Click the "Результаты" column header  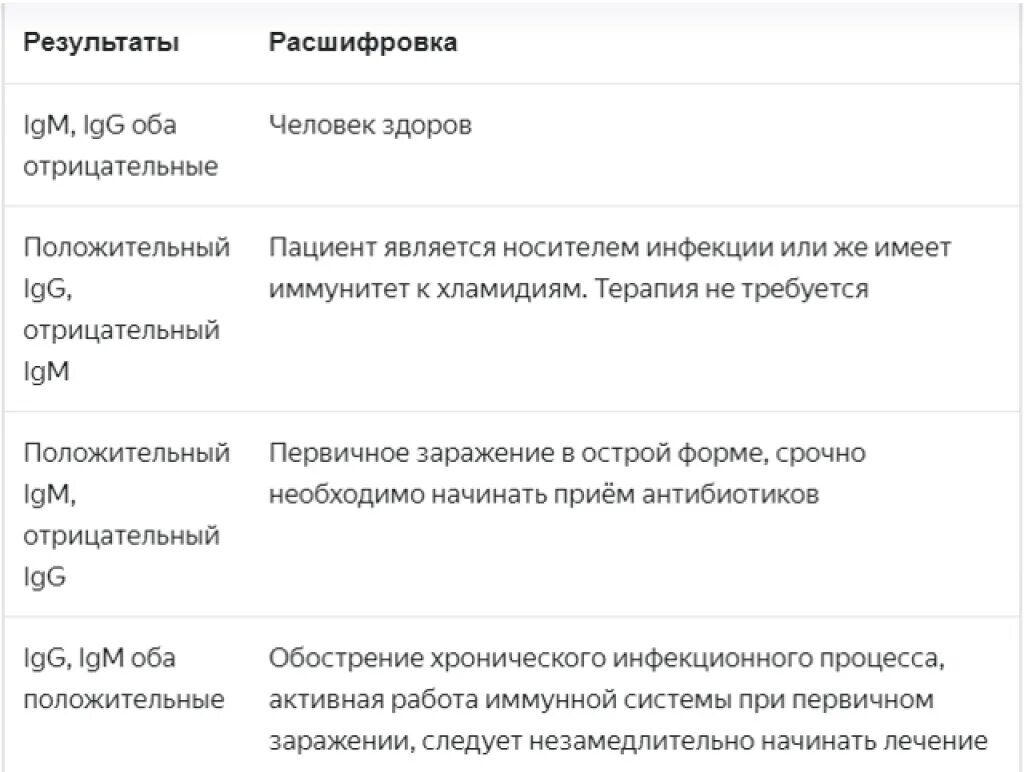(101, 43)
